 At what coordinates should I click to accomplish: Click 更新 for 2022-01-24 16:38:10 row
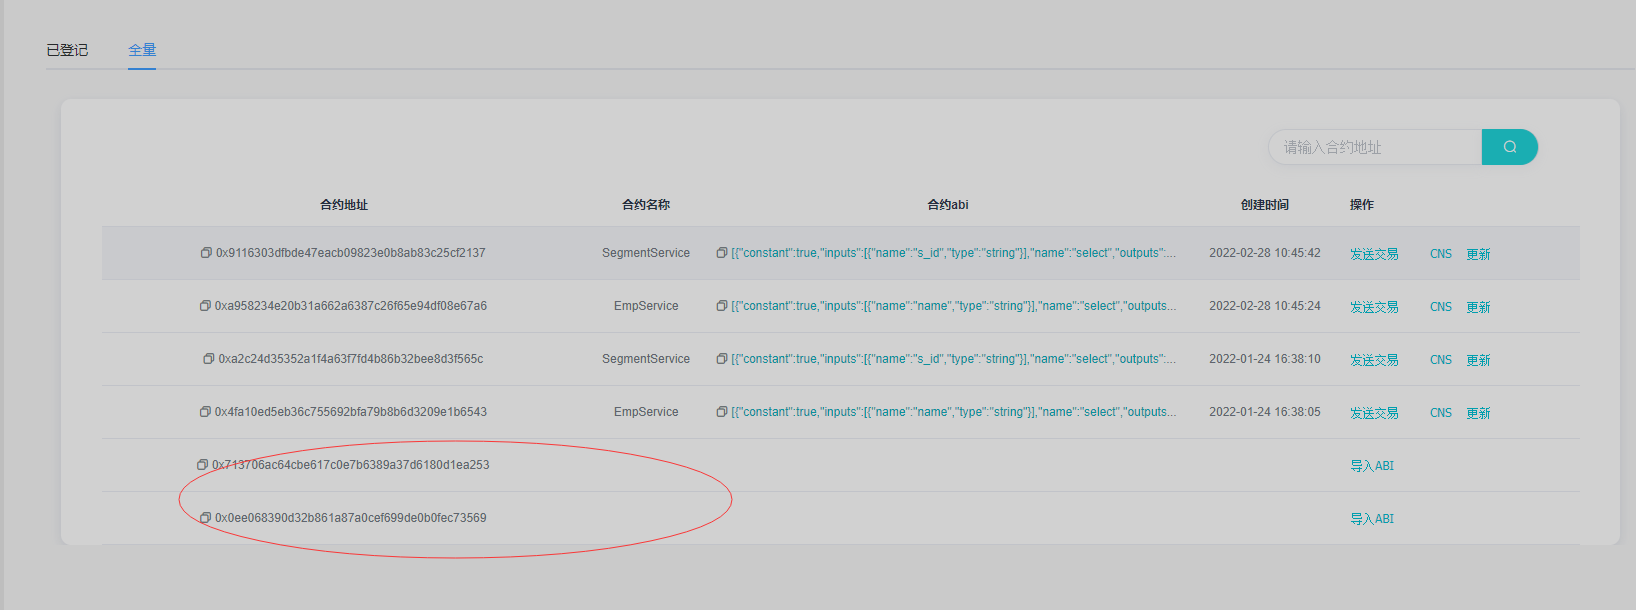click(1478, 360)
